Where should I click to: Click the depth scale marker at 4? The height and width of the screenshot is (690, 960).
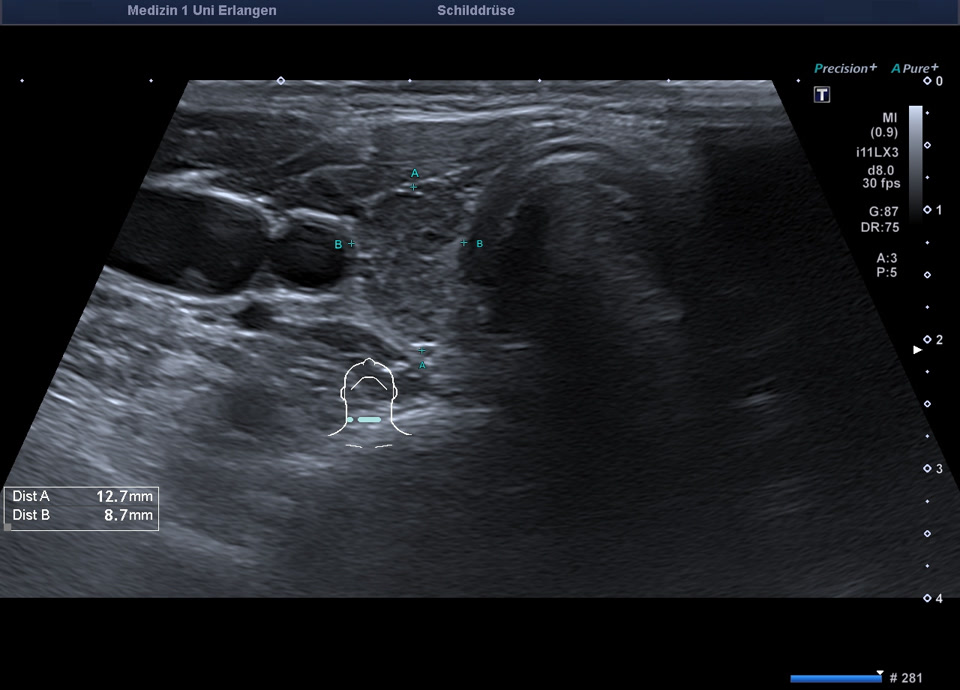pos(927,598)
